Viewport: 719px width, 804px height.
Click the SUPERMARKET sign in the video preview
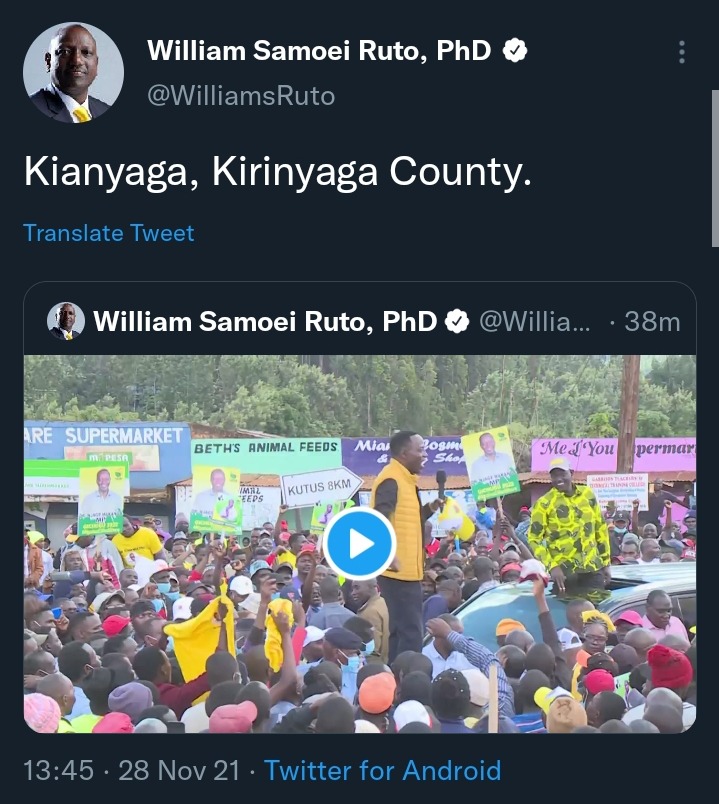tap(124, 436)
